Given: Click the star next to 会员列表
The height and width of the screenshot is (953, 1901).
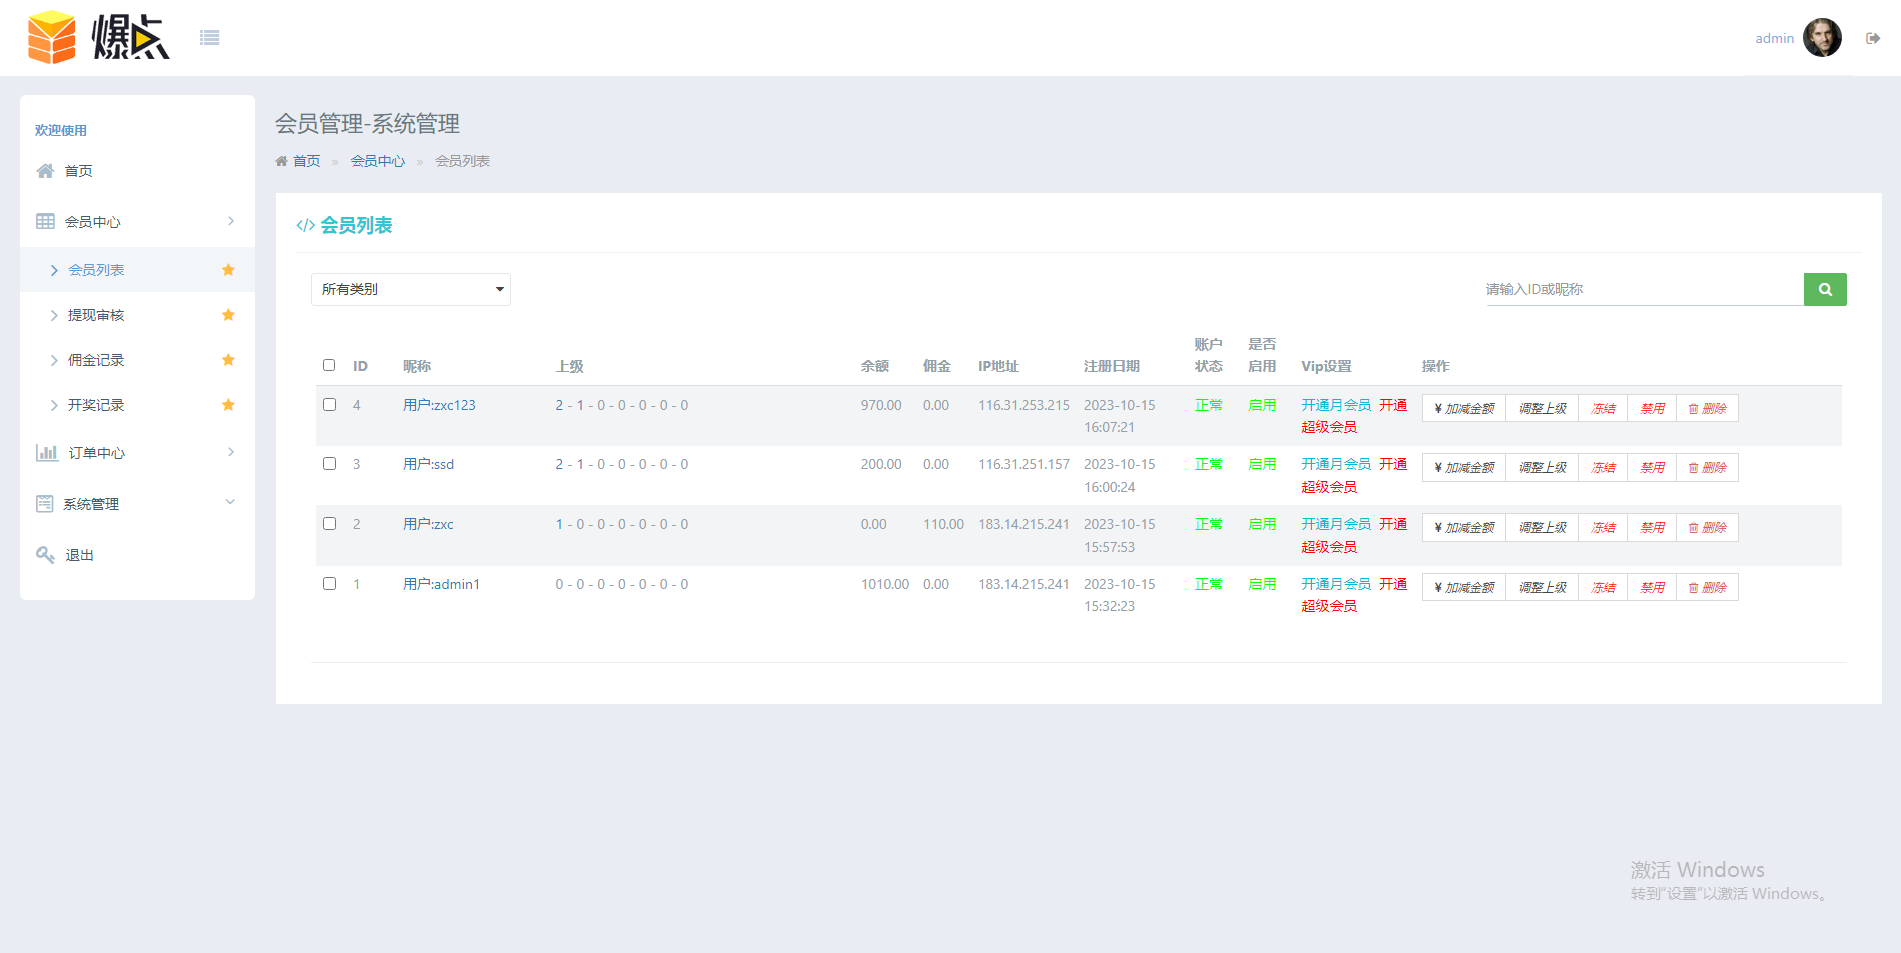Looking at the screenshot, I should pyautogui.click(x=228, y=270).
